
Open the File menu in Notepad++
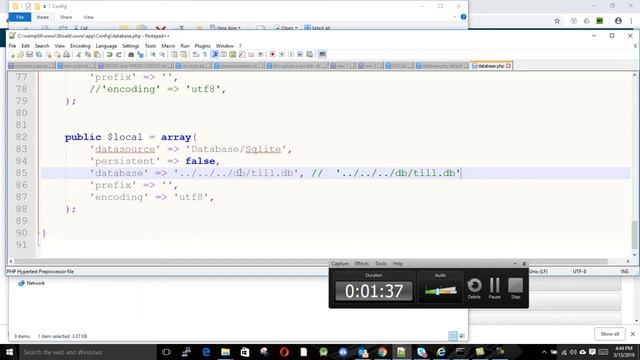click(x=13, y=46)
